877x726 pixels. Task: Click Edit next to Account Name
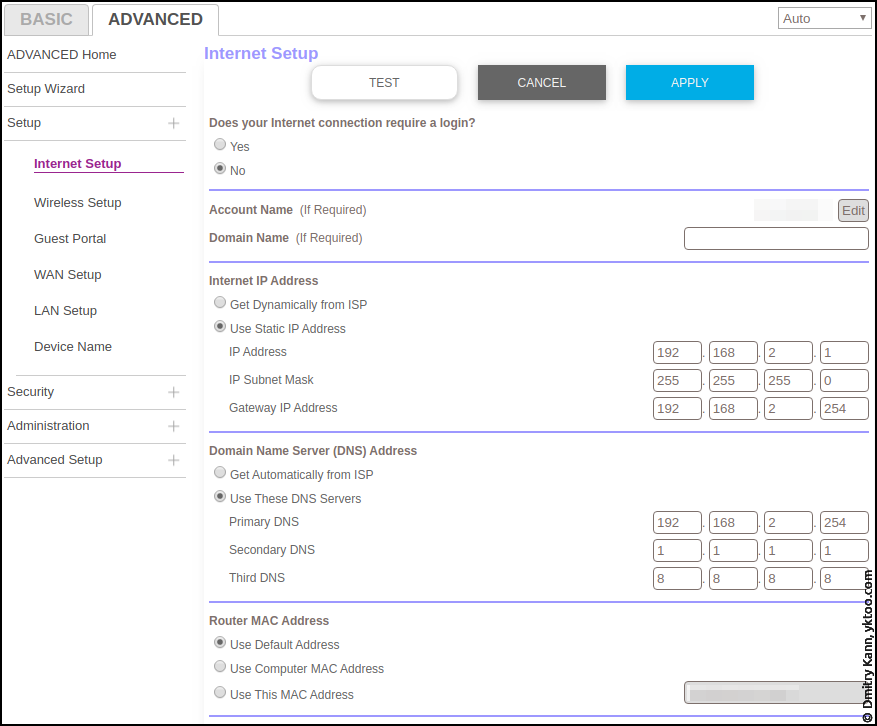[x=853, y=211]
